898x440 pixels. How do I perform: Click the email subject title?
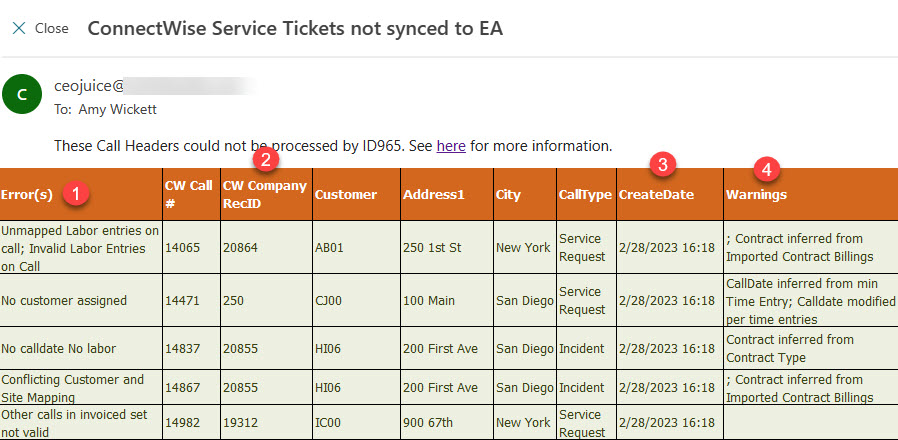295,28
